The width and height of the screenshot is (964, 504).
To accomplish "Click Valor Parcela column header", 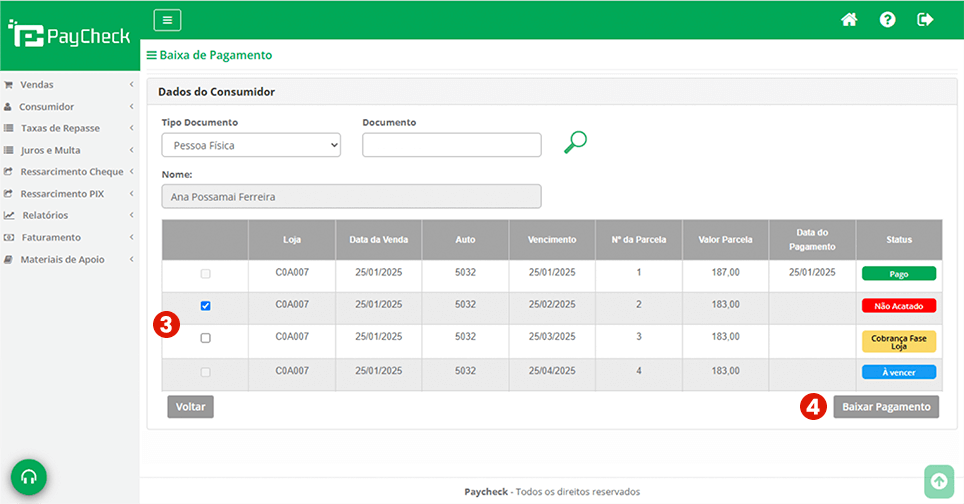I will click(x=725, y=240).
